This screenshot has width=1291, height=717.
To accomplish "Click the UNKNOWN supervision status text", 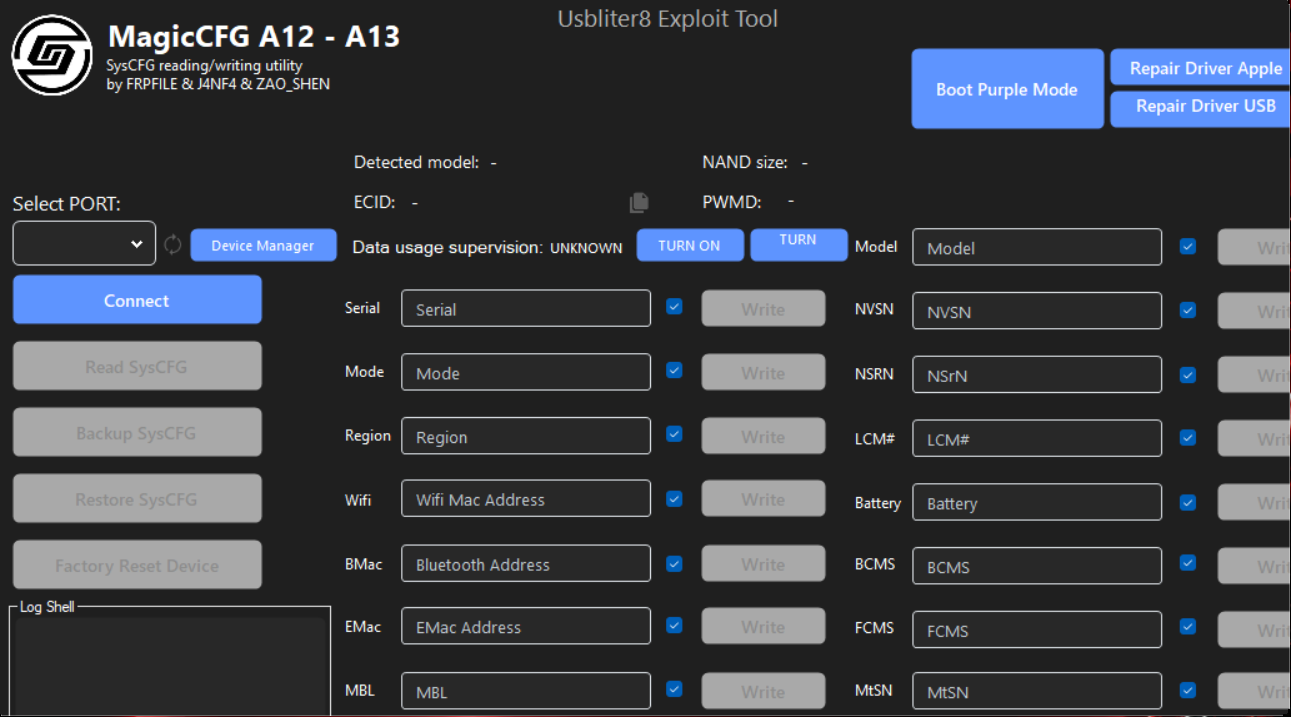I will click(586, 248).
